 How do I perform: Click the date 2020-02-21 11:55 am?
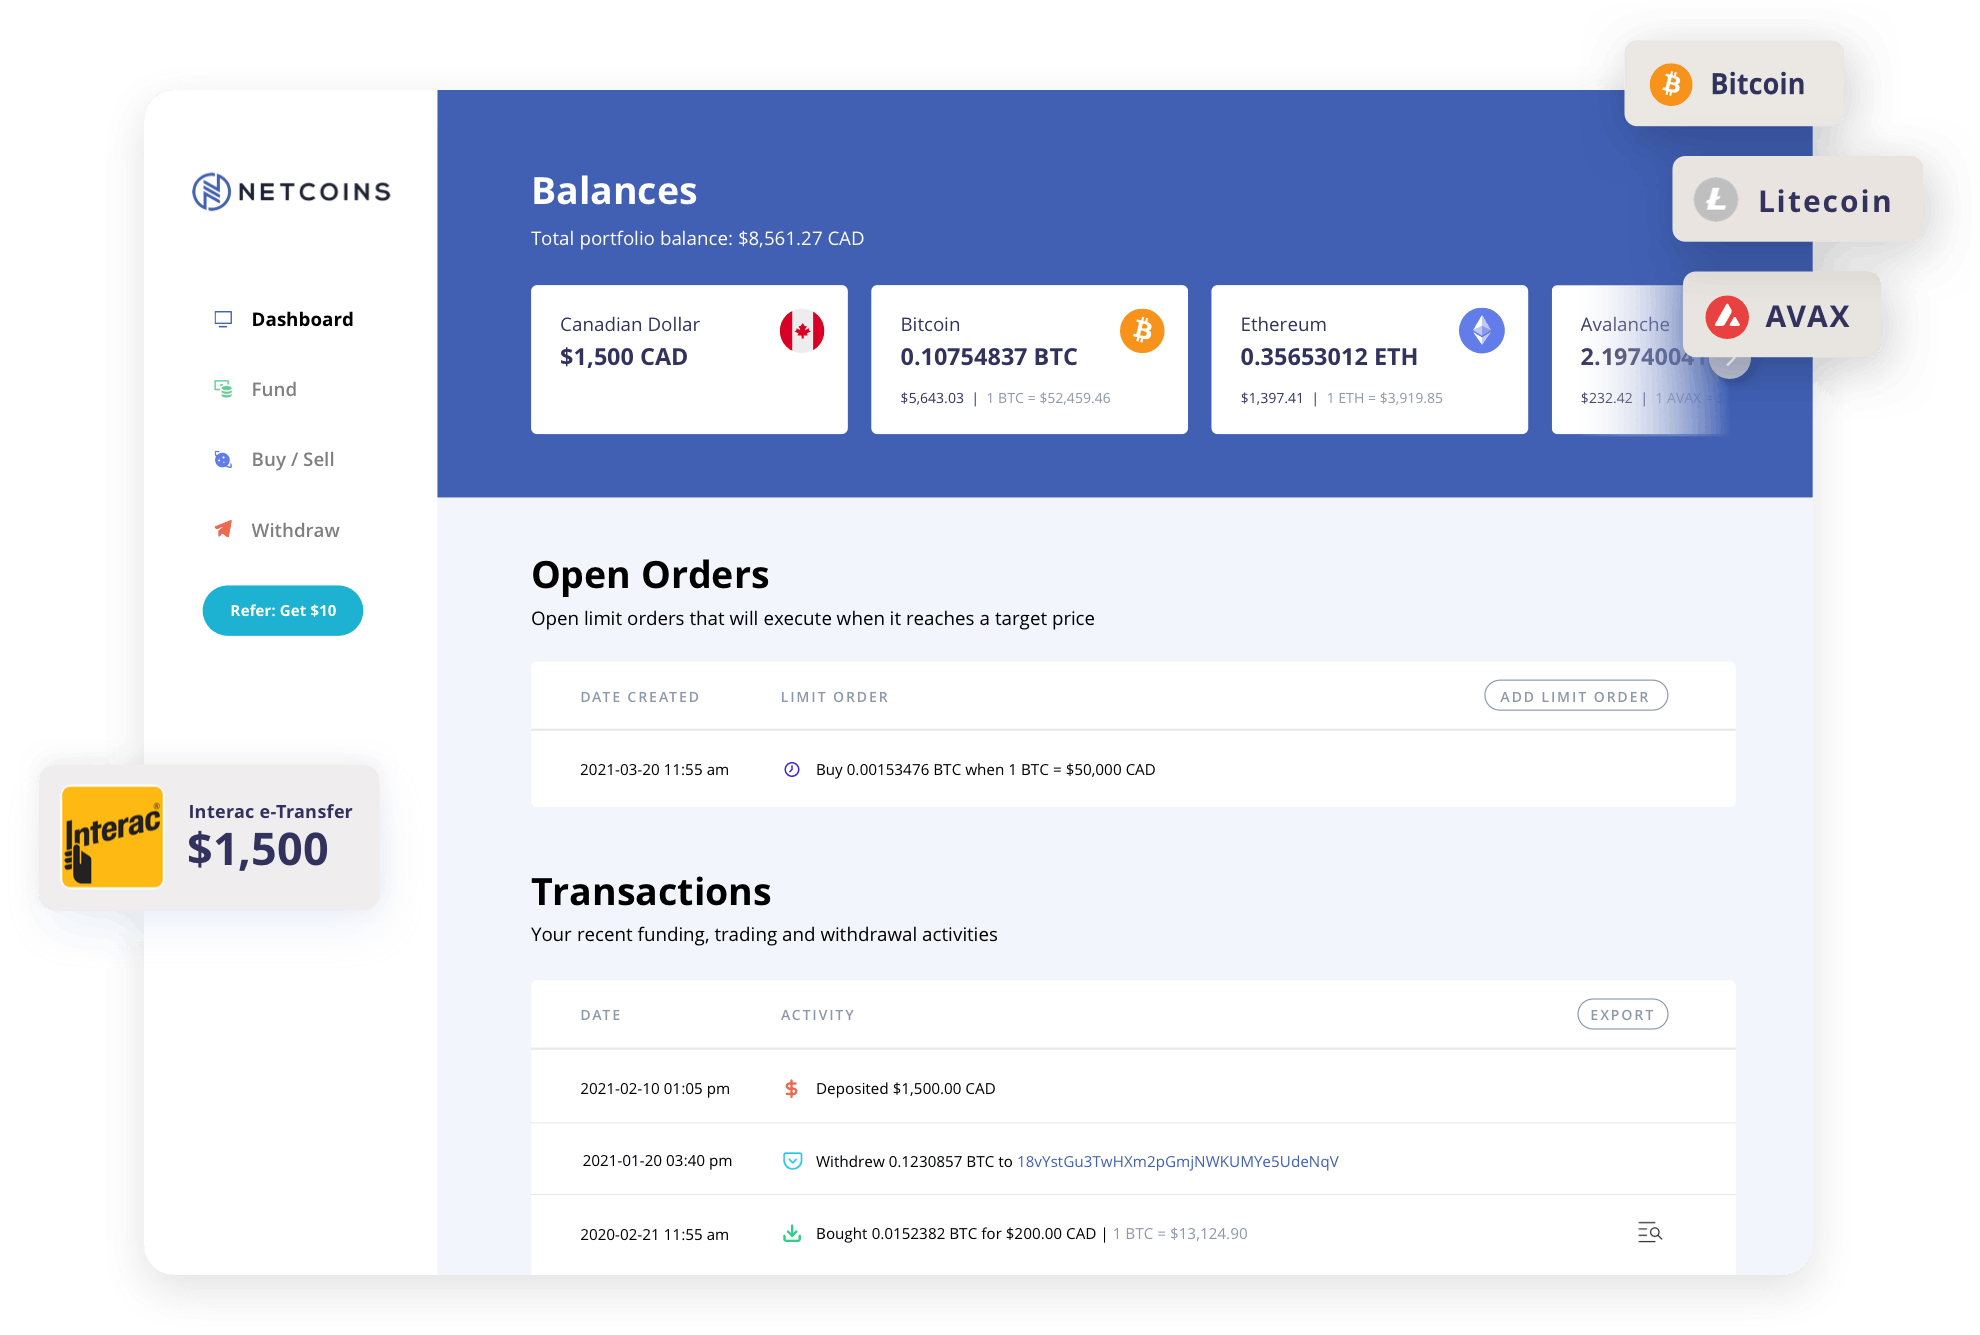tap(654, 1234)
